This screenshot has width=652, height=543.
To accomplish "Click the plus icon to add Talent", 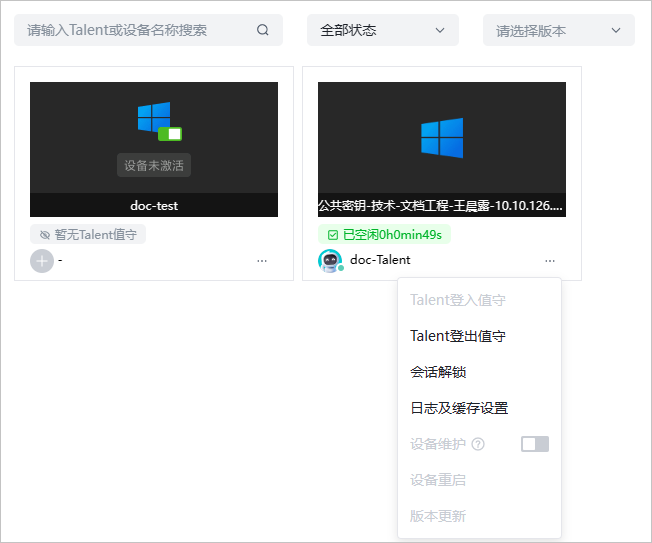I will point(42,261).
